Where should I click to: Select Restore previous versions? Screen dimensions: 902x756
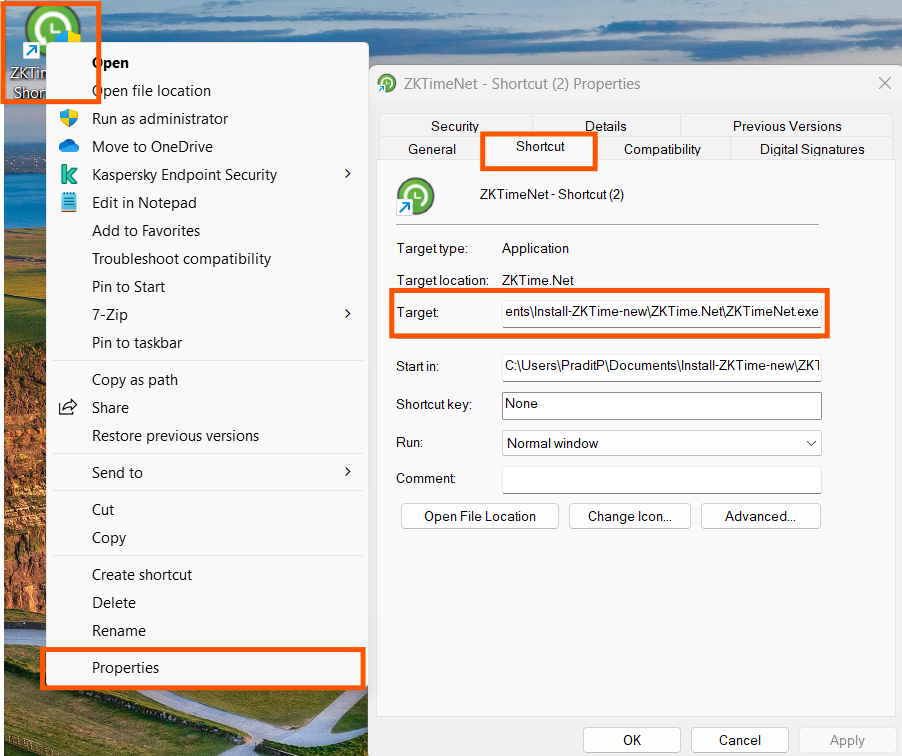[207, 436]
